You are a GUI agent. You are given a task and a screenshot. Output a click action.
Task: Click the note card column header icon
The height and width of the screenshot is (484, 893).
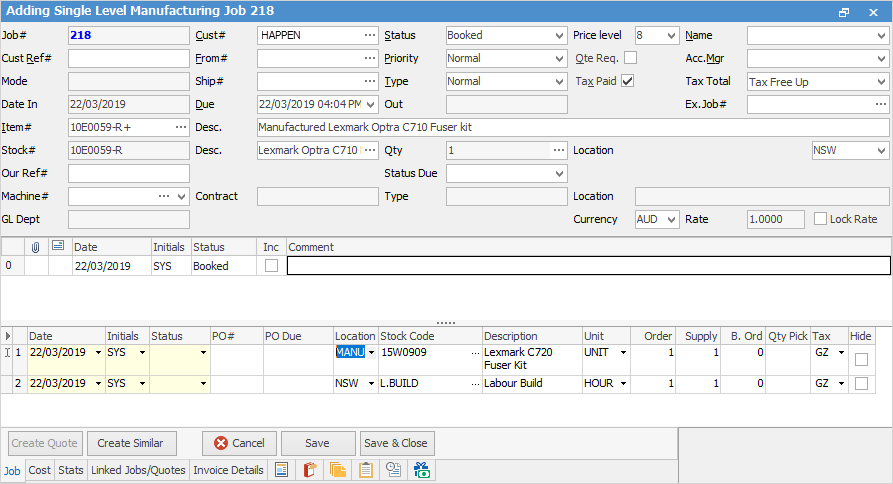(x=59, y=247)
